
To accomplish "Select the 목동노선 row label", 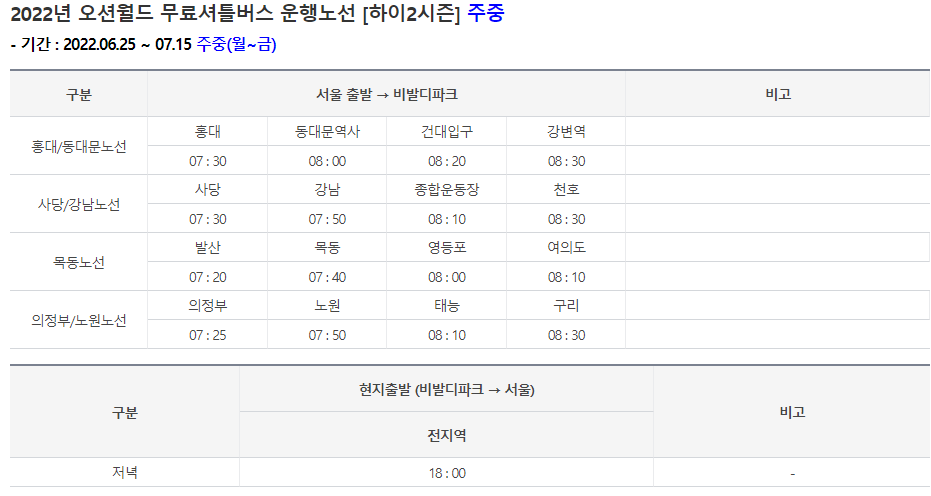I will pos(78,263).
